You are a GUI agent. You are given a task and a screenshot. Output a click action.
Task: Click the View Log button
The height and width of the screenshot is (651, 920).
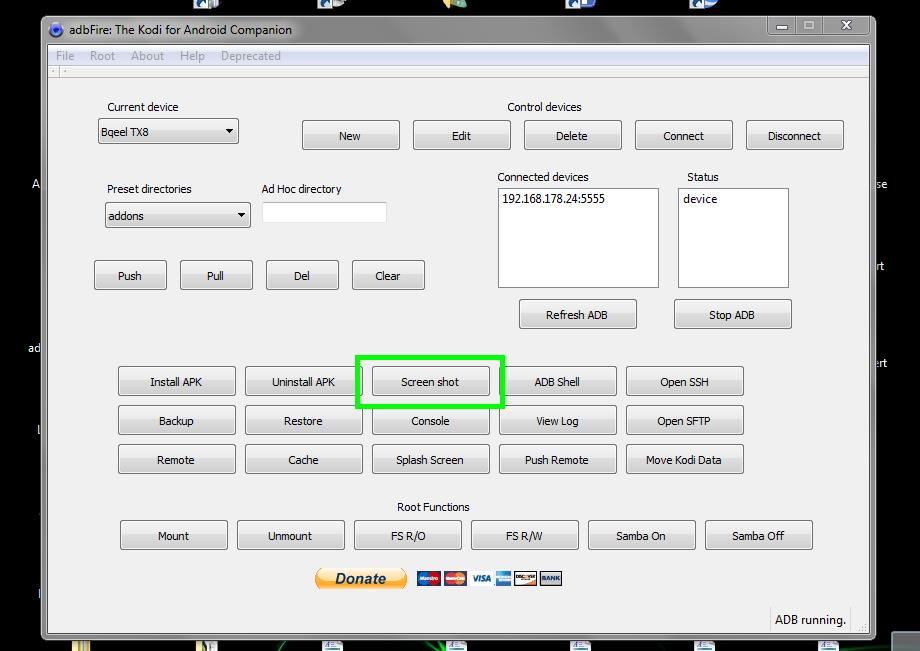click(x=557, y=421)
